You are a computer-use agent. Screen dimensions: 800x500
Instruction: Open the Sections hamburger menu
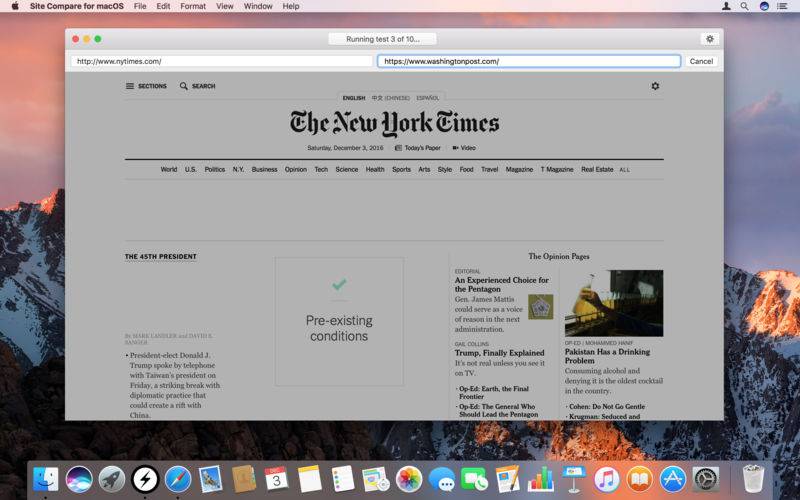146,86
